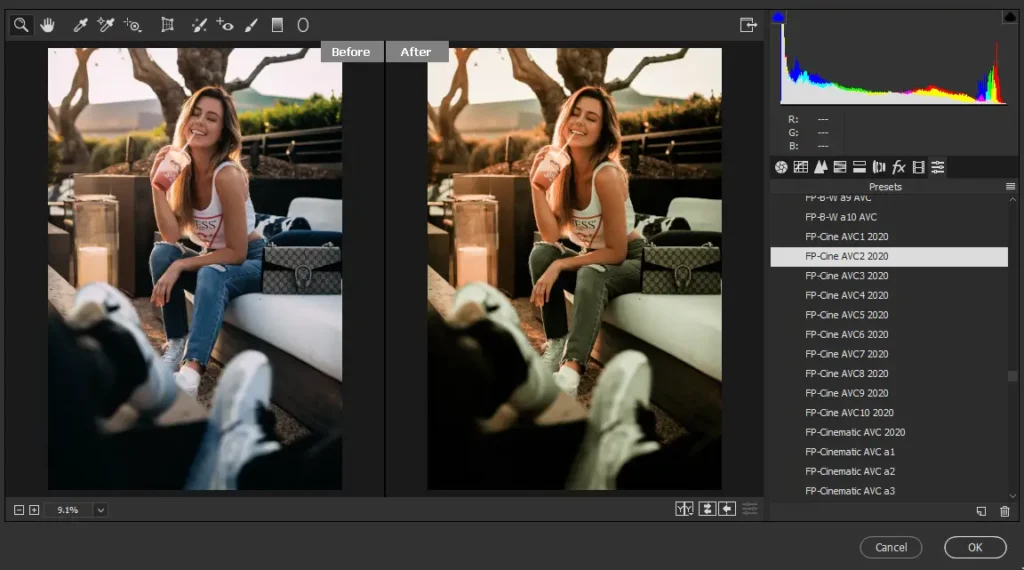
Task: Click the zoom out minus icon
Action: [x=19, y=510]
